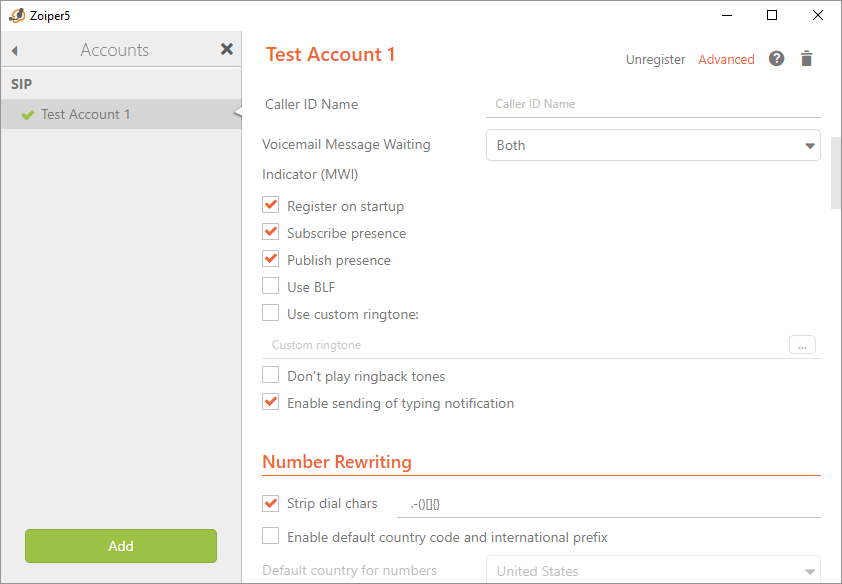Expand Default country dropdown United States
Viewport: 842px width, 584px height.
click(x=653, y=571)
